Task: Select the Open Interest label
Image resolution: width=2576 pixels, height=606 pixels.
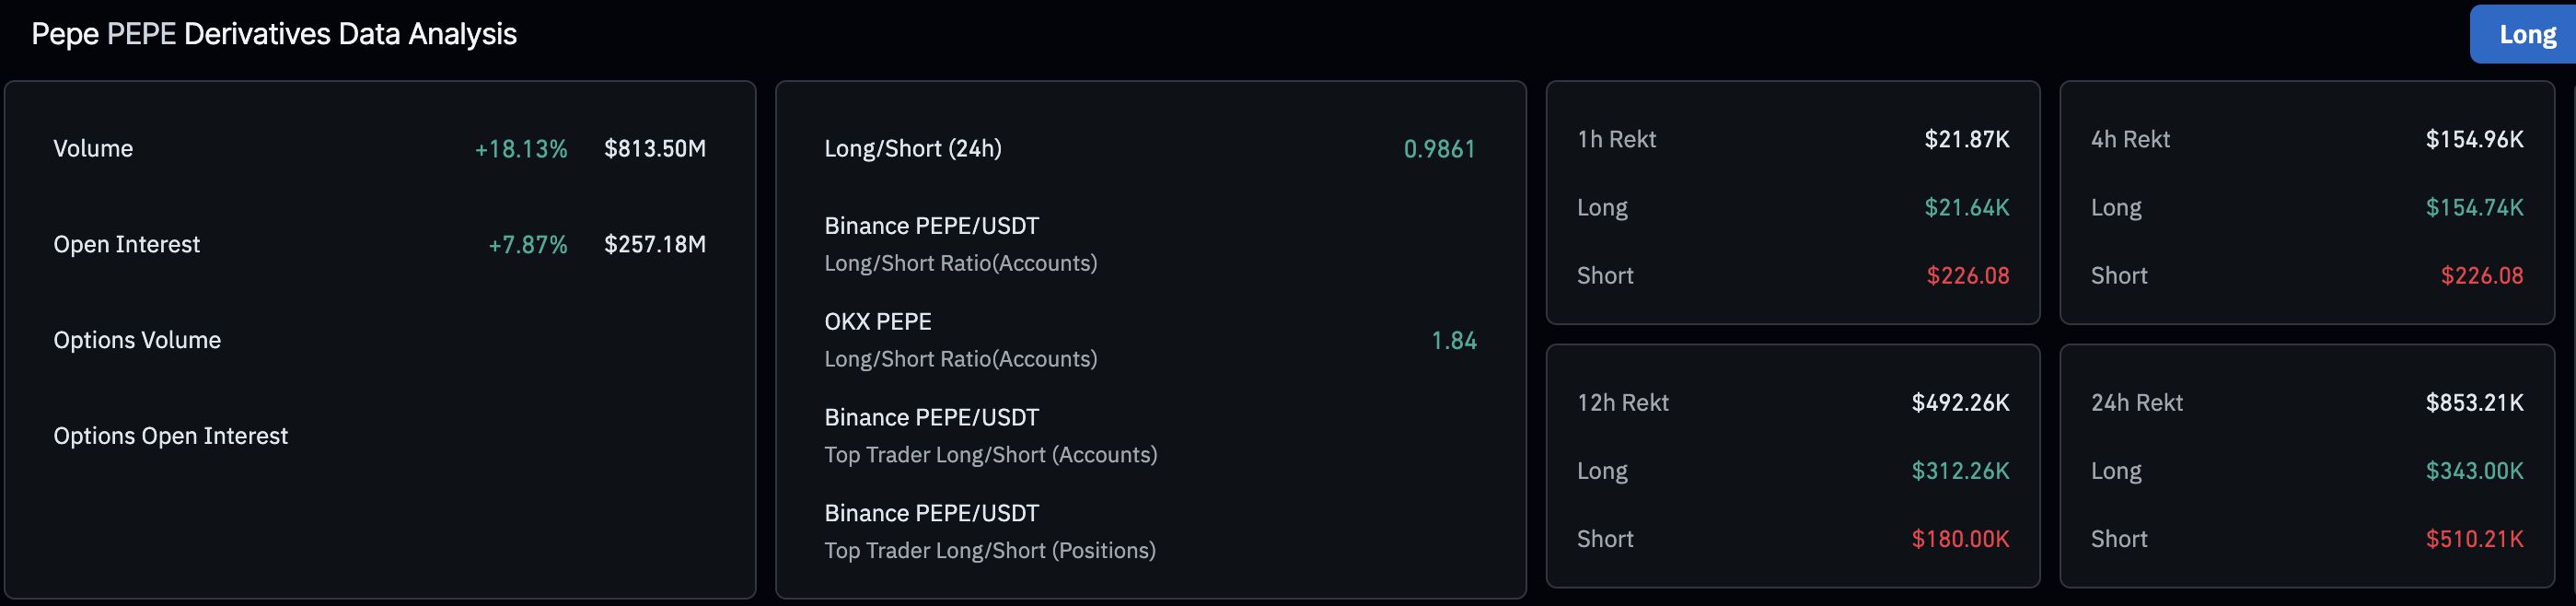Action: [126, 245]
